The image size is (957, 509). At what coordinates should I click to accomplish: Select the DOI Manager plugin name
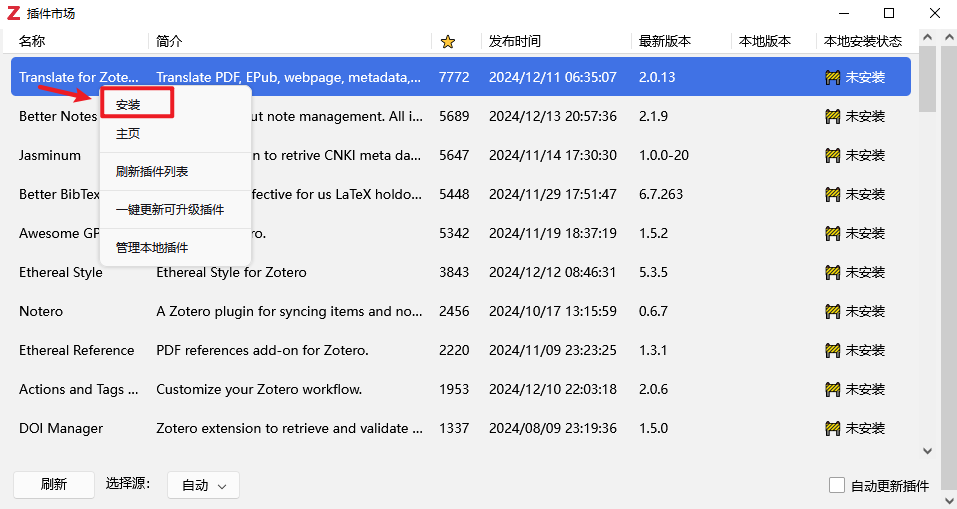click(61, 428)
